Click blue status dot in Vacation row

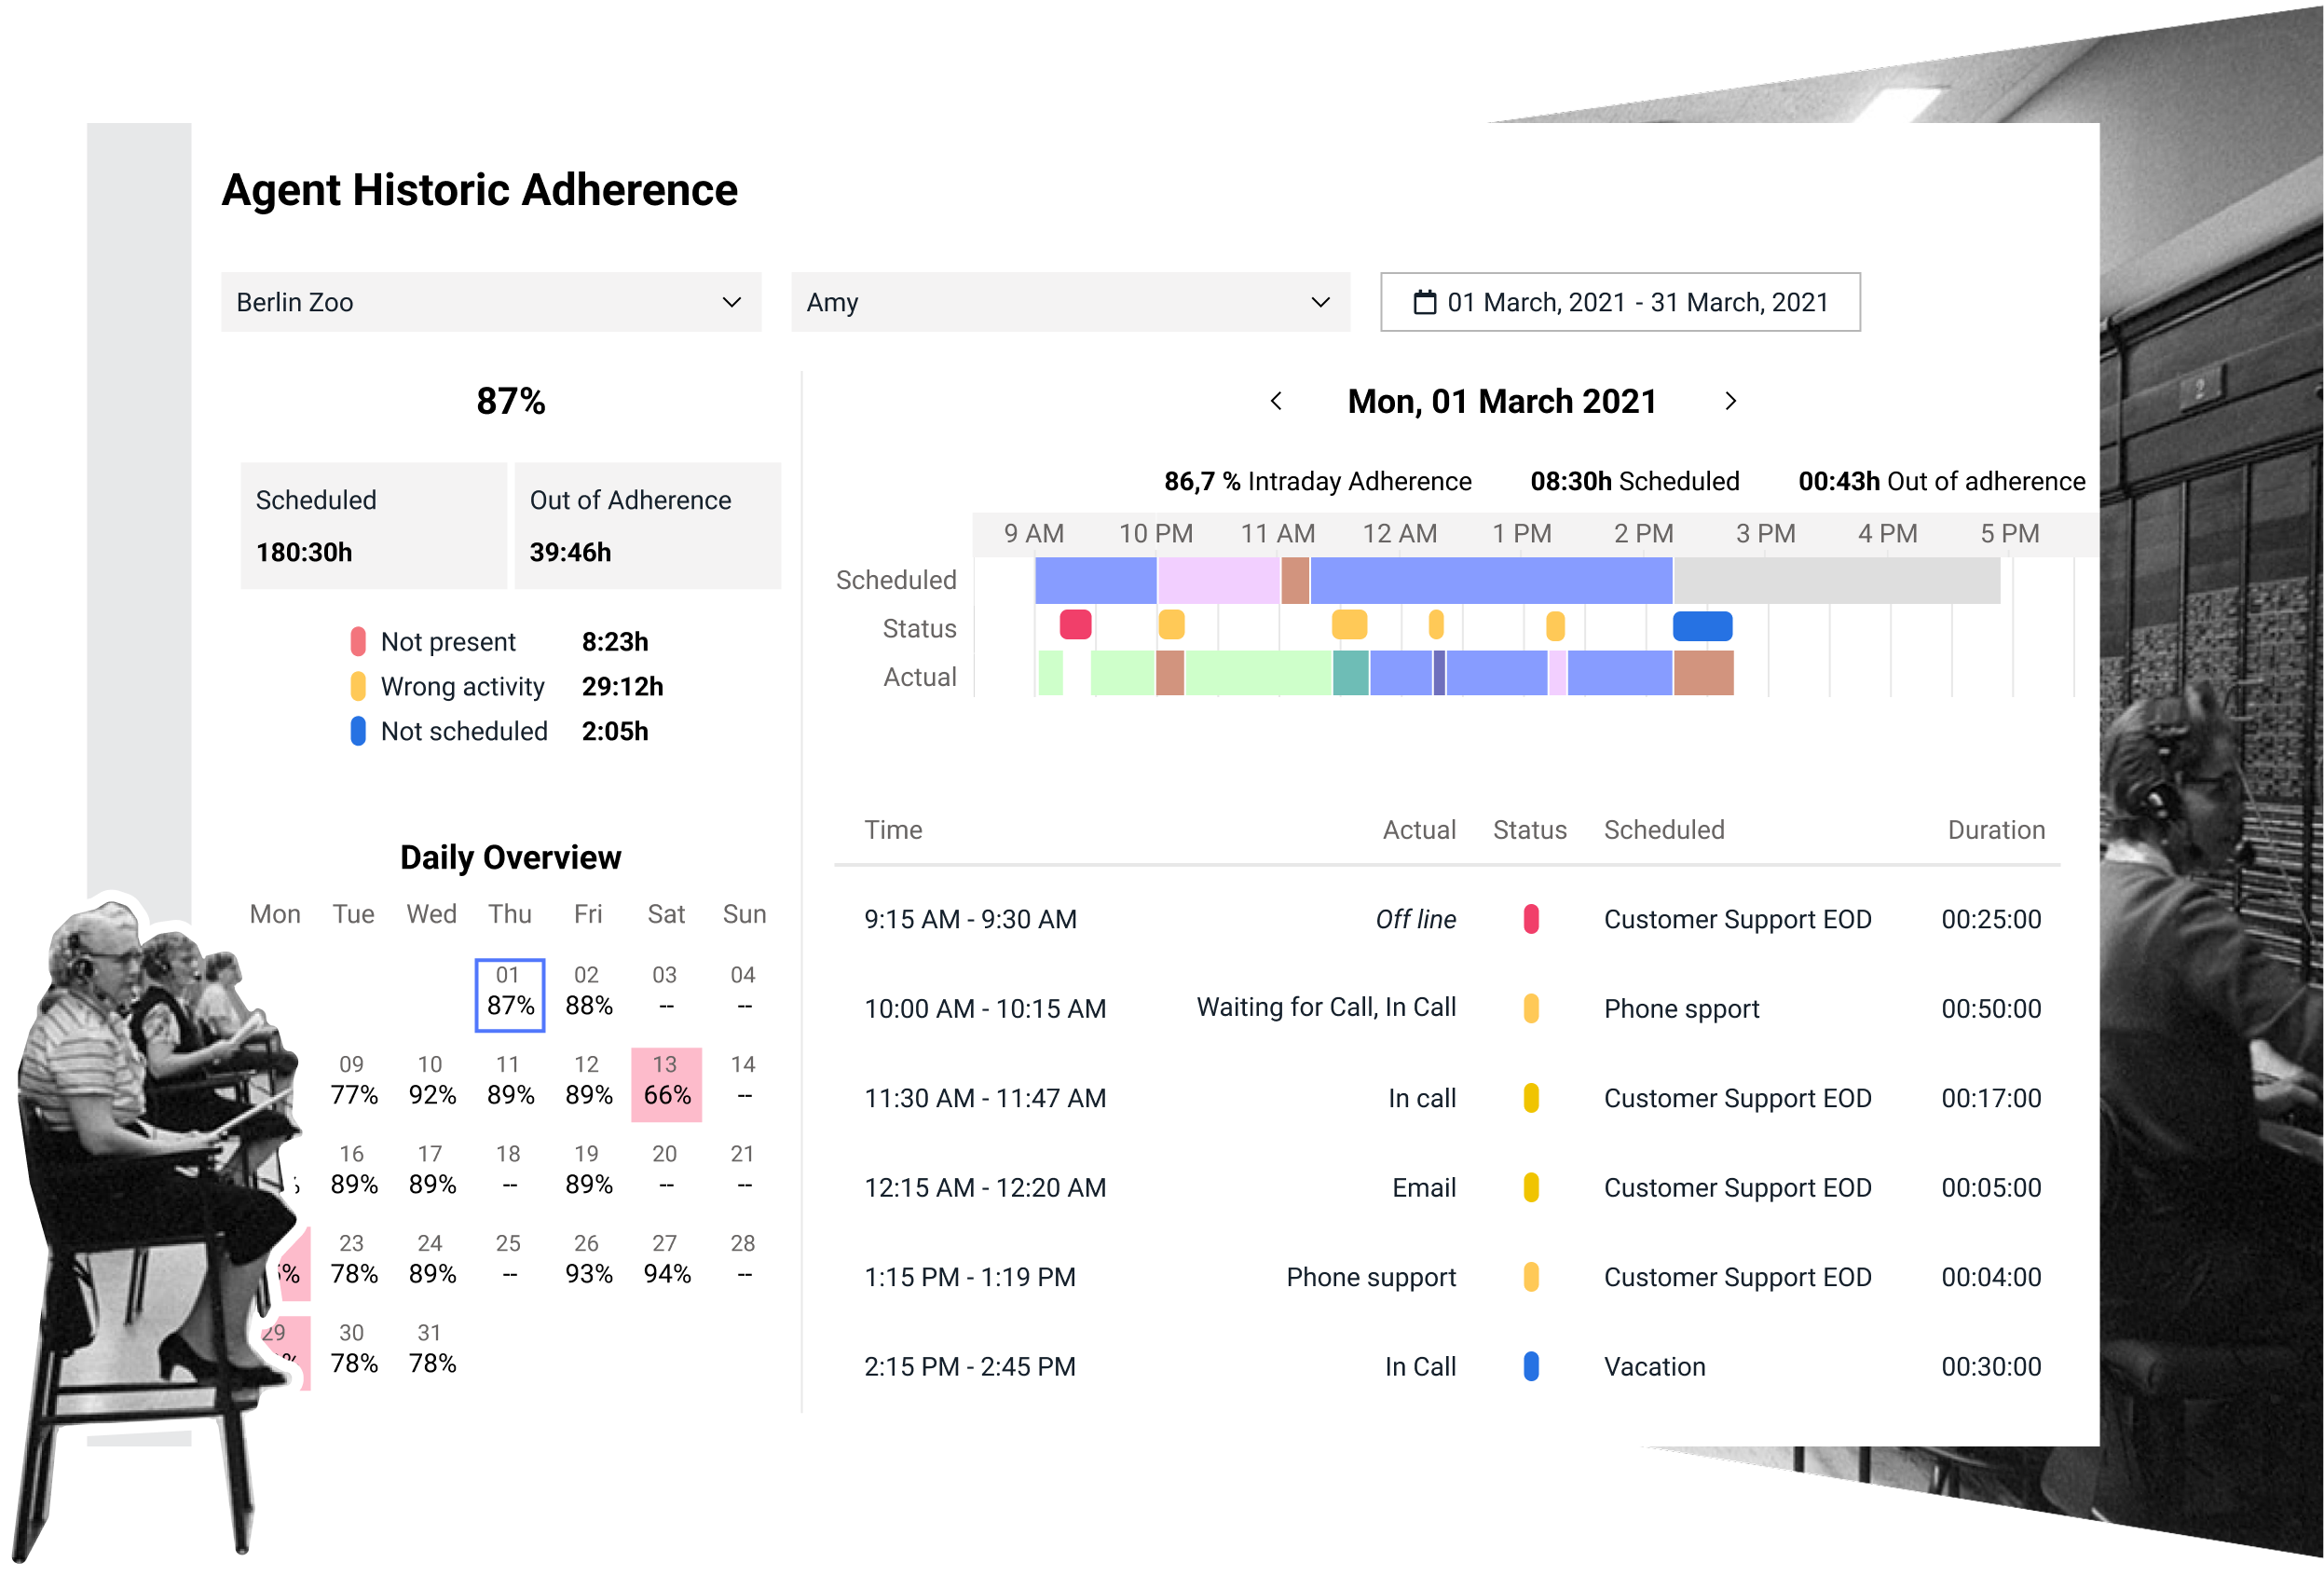pyautogui.click(x=1530, y=1366)
